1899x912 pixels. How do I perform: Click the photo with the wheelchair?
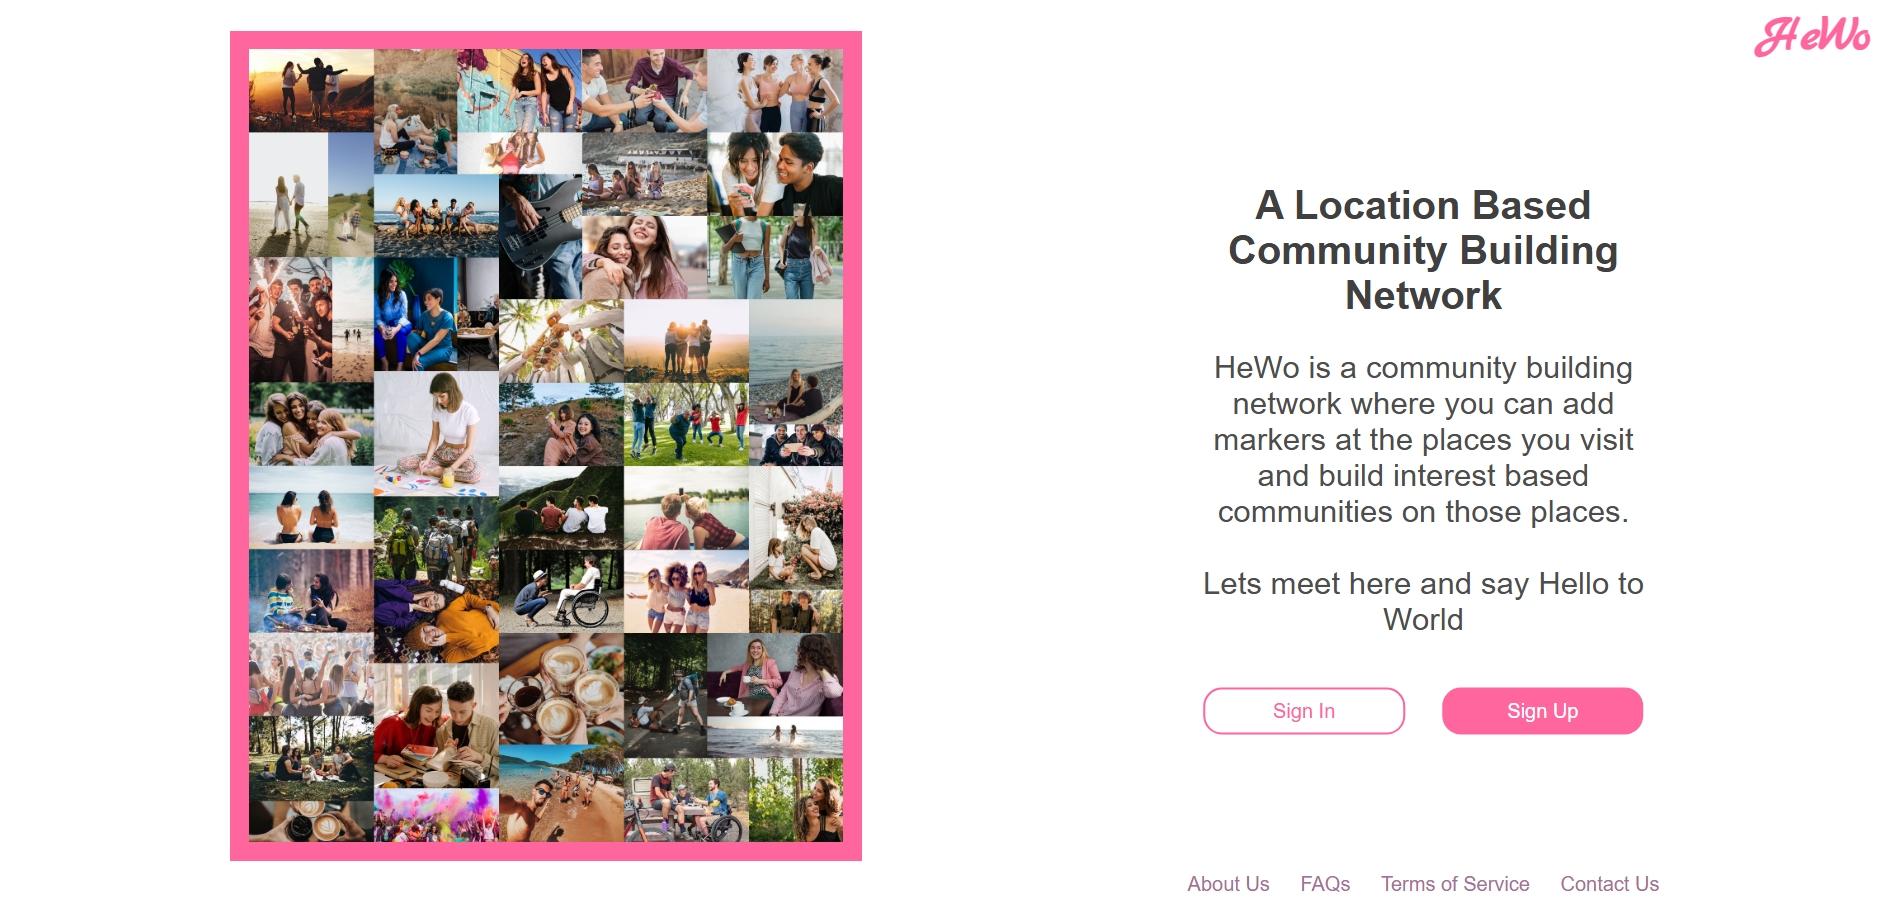point(560,591)
